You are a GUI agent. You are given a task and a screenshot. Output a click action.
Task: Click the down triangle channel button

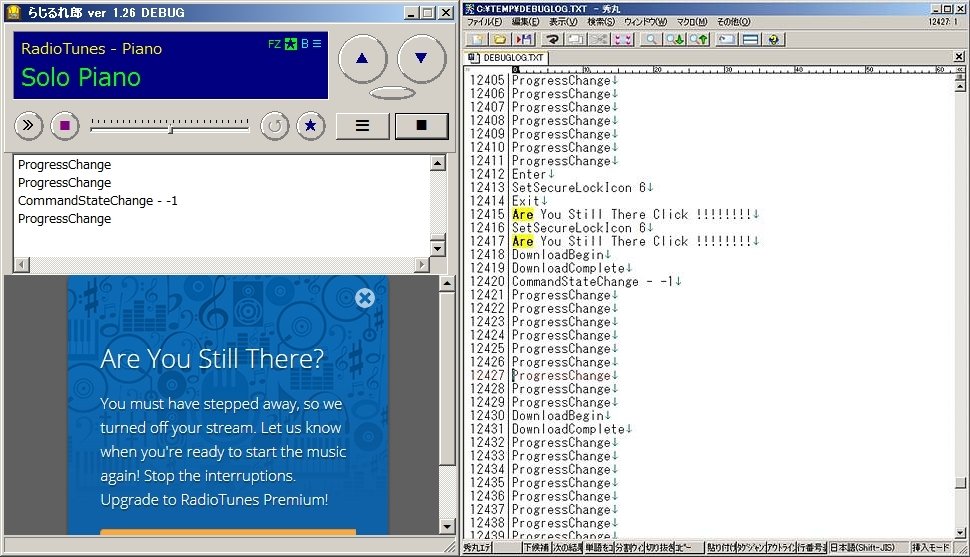pos(421,59)
